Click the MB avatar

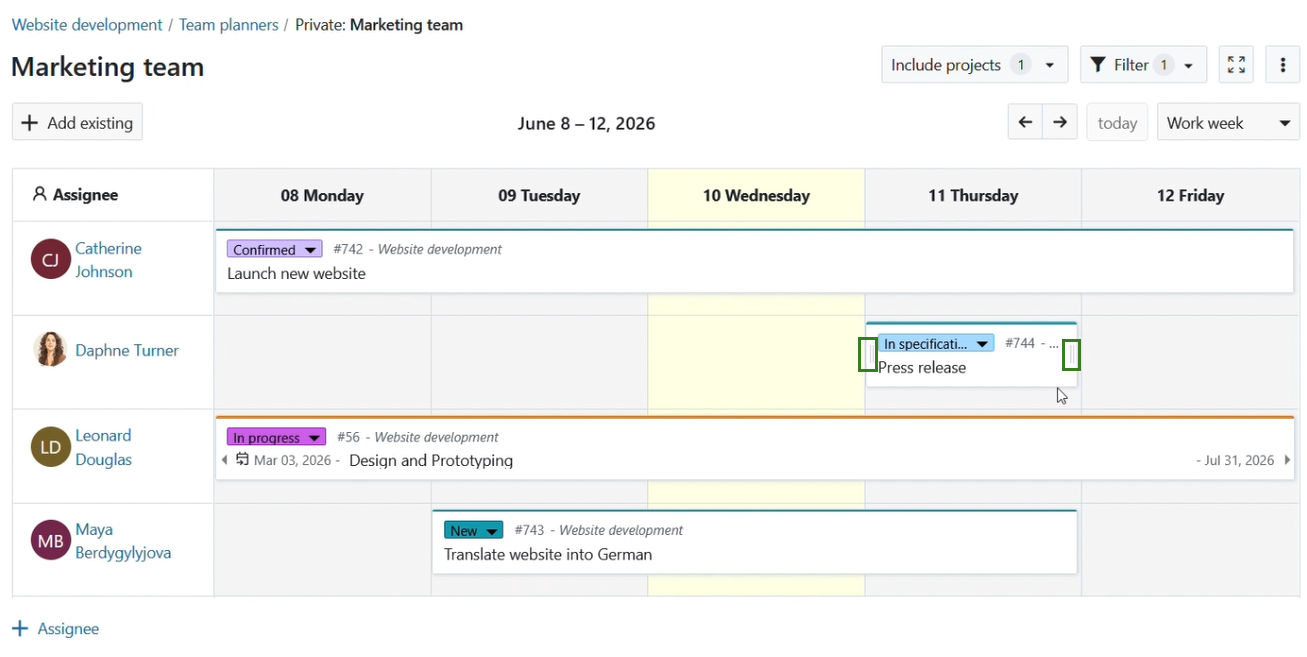50,541
